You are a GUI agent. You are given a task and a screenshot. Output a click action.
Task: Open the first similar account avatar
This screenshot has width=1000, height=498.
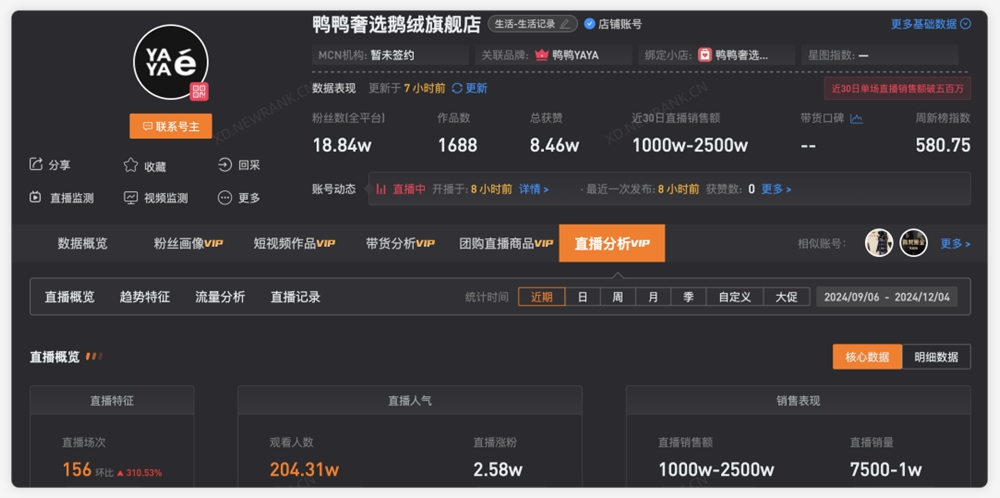coord(879,243)
